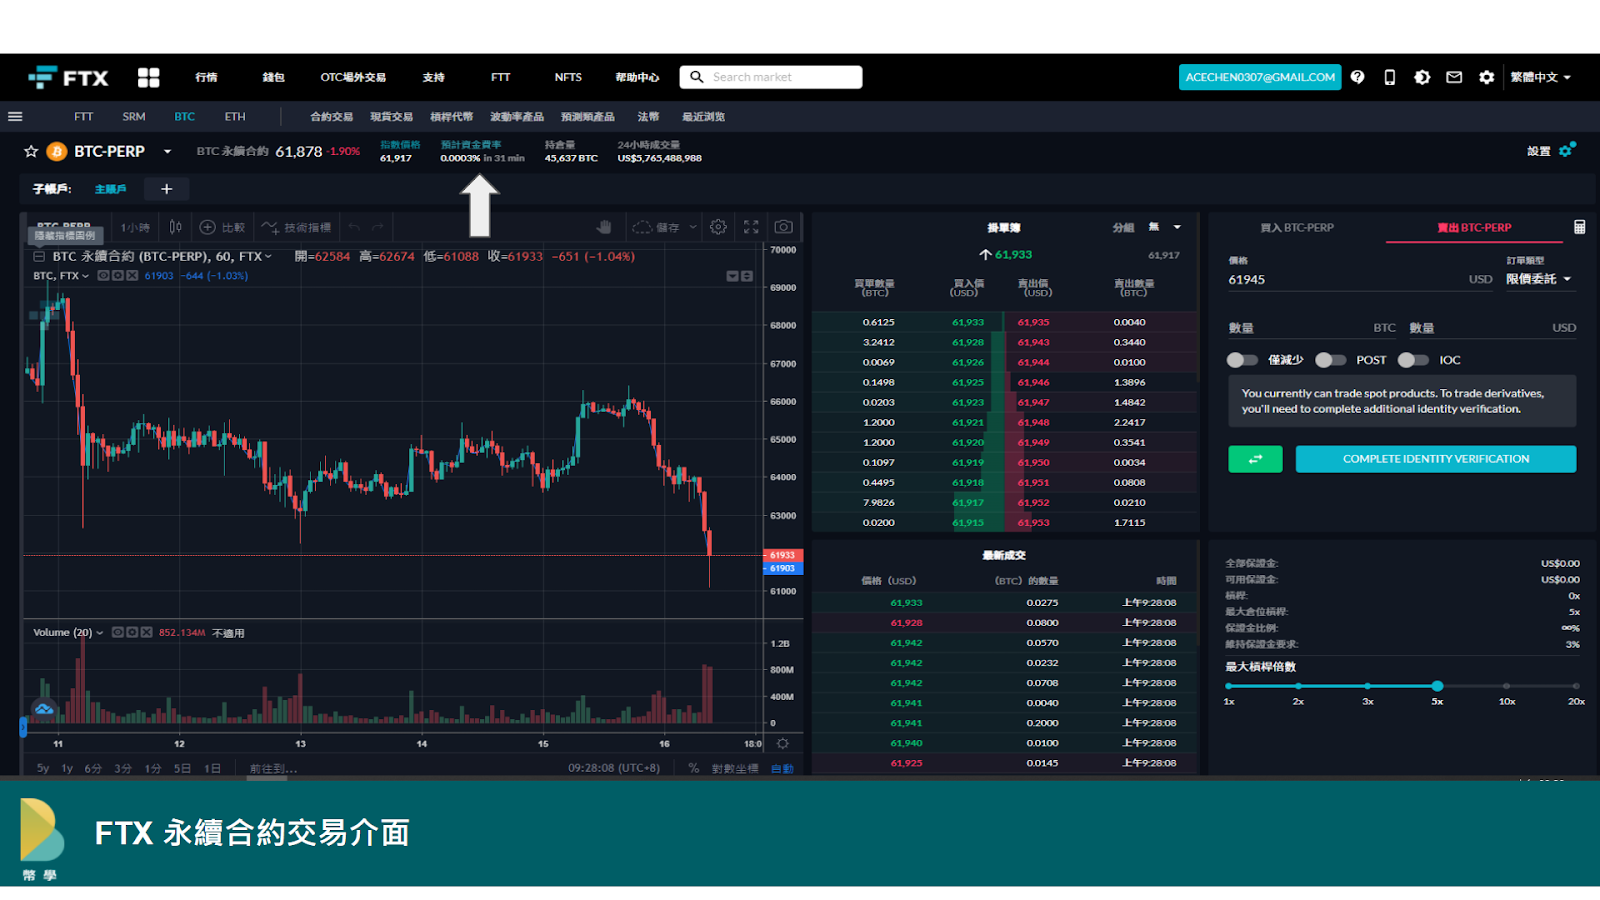Click the green swap arrows button
Image resolution: width=1600 pixels, height=900 pixels.
pos(1255,459)
